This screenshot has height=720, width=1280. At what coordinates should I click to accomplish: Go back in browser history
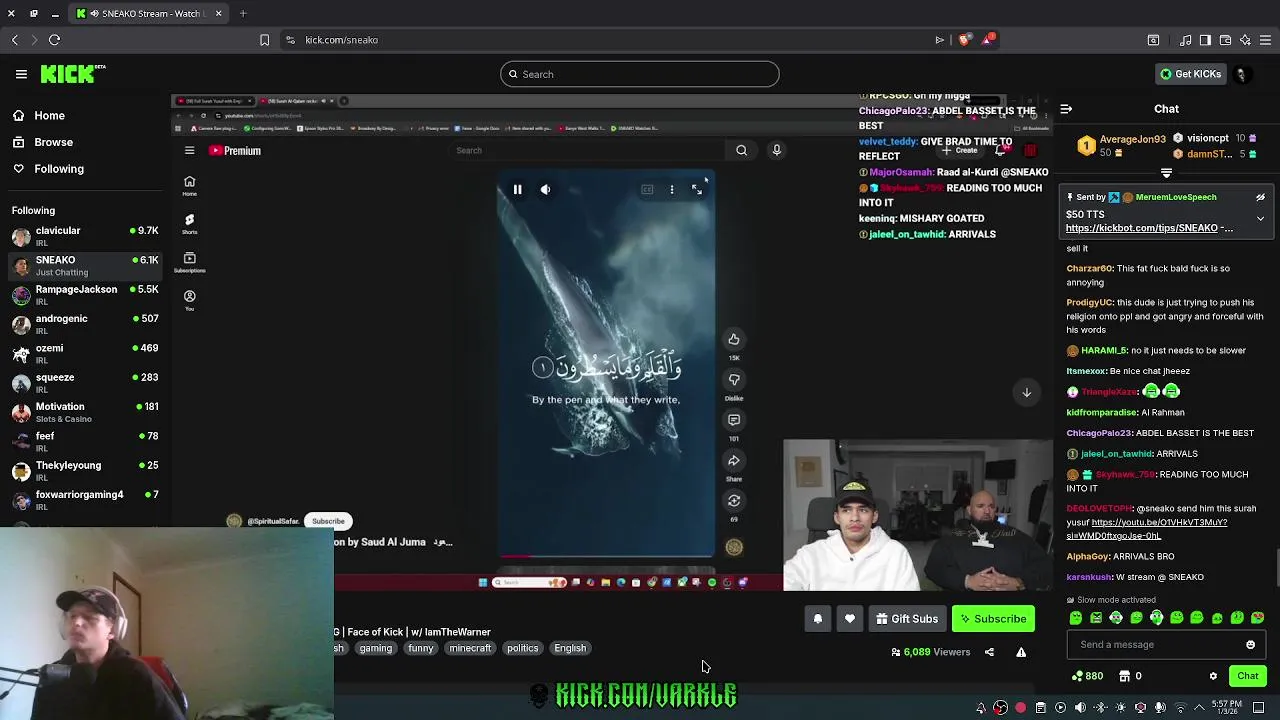click(x=15, y=40)
